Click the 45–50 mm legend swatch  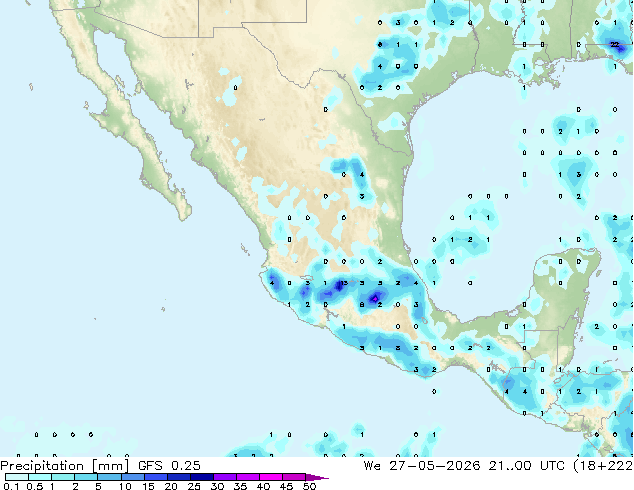tap(294, 477)
